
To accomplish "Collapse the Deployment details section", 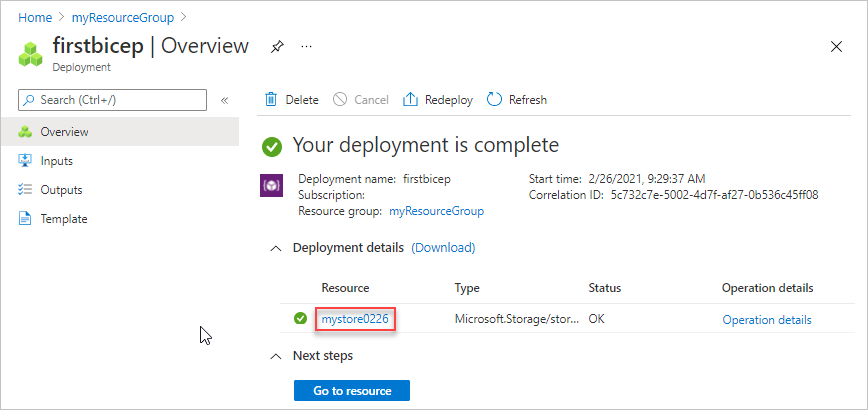I will pyautogui.click(x=276, y=248).
